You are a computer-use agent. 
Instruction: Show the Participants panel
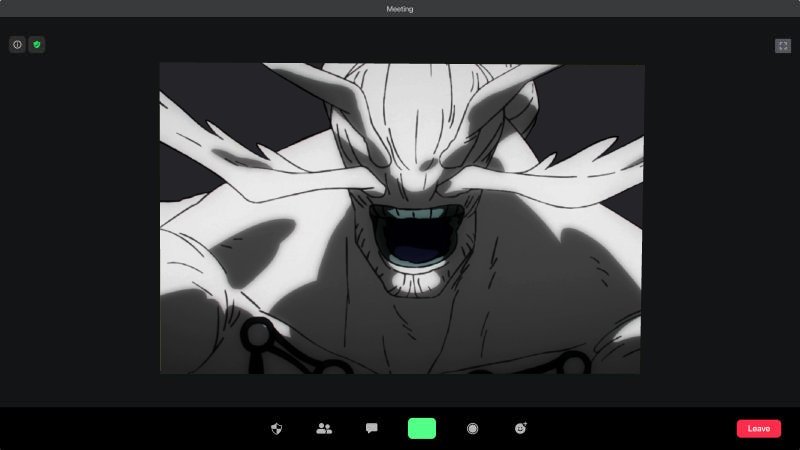(324, 429)
